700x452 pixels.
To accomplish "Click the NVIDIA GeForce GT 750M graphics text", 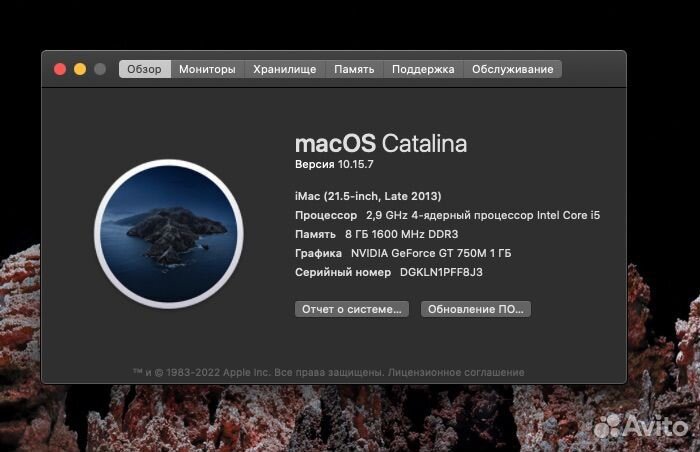I will (x=431, y=253).
